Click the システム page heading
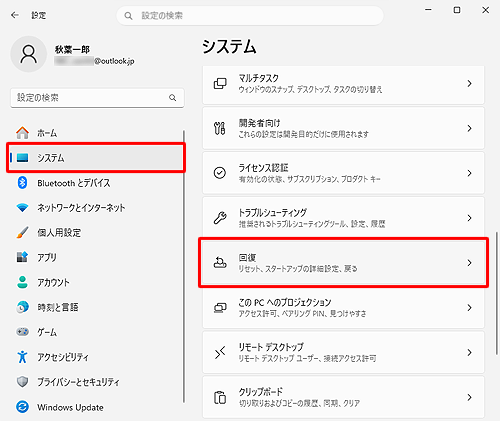 click(229, 46)
